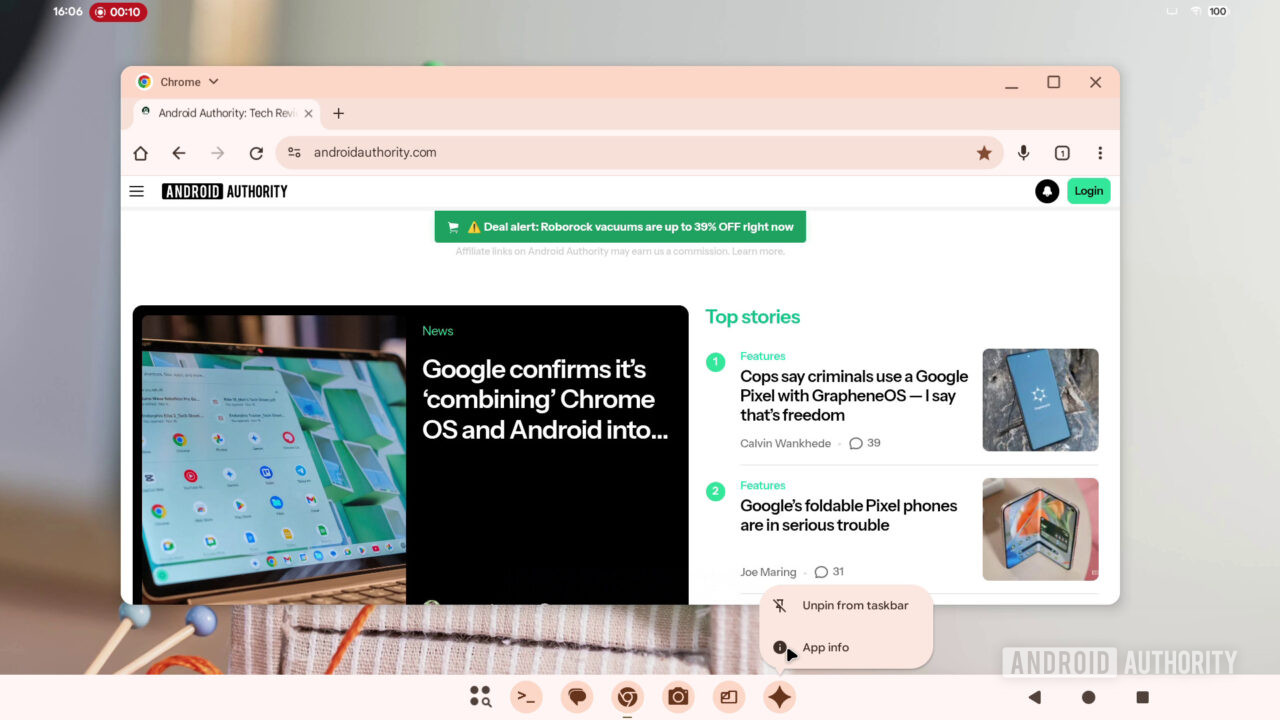The height and width of the screenshot is (720, 1280).
Task: Open the GrapheneOS Pixel story thumbnail
Action: pyautogui.click(x=1040, y=399)
